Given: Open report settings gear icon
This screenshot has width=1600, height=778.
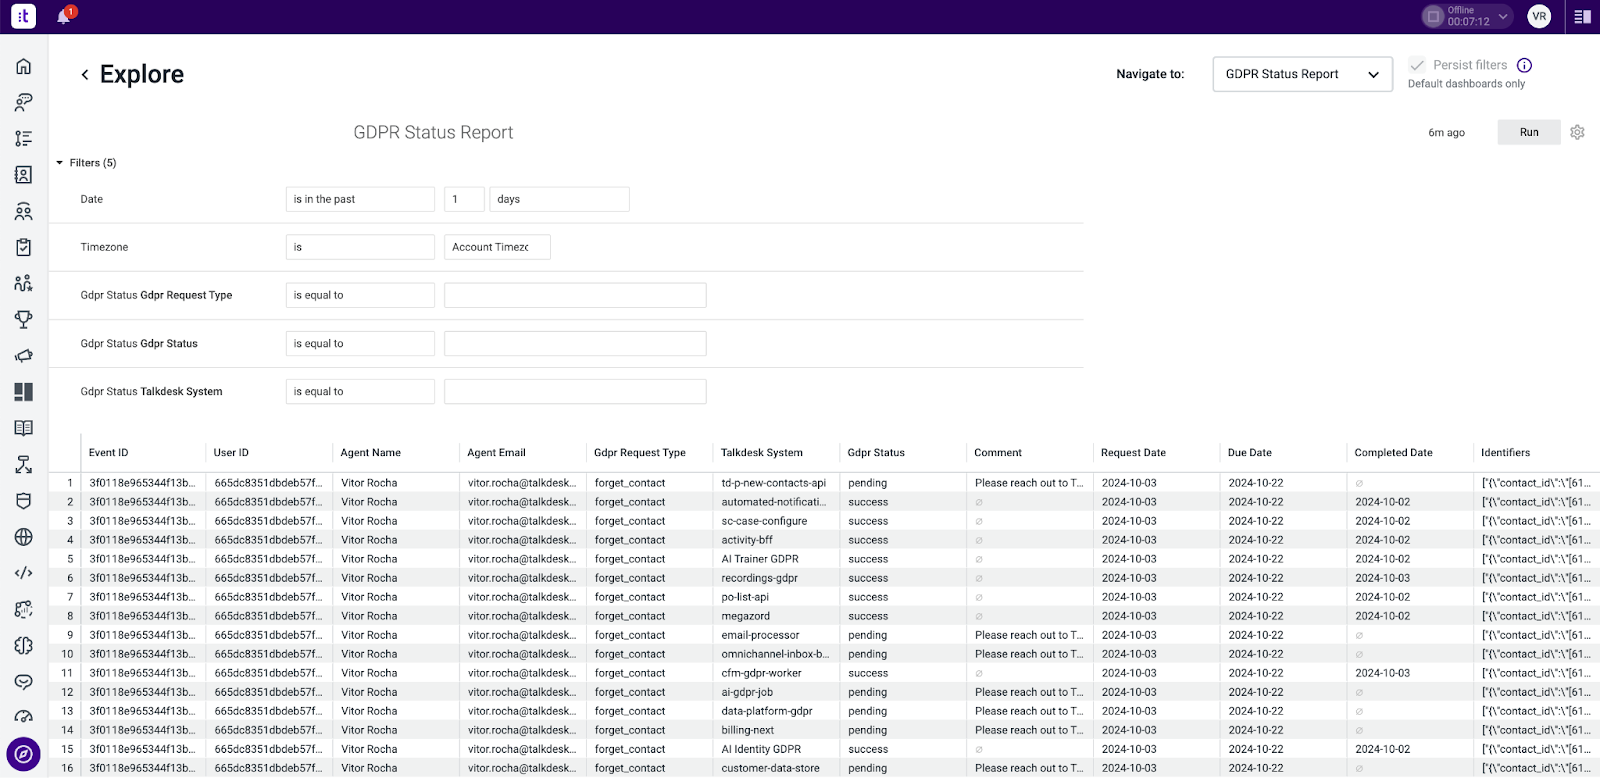Looking at the screenshot, I should [x=1577, y=132].
